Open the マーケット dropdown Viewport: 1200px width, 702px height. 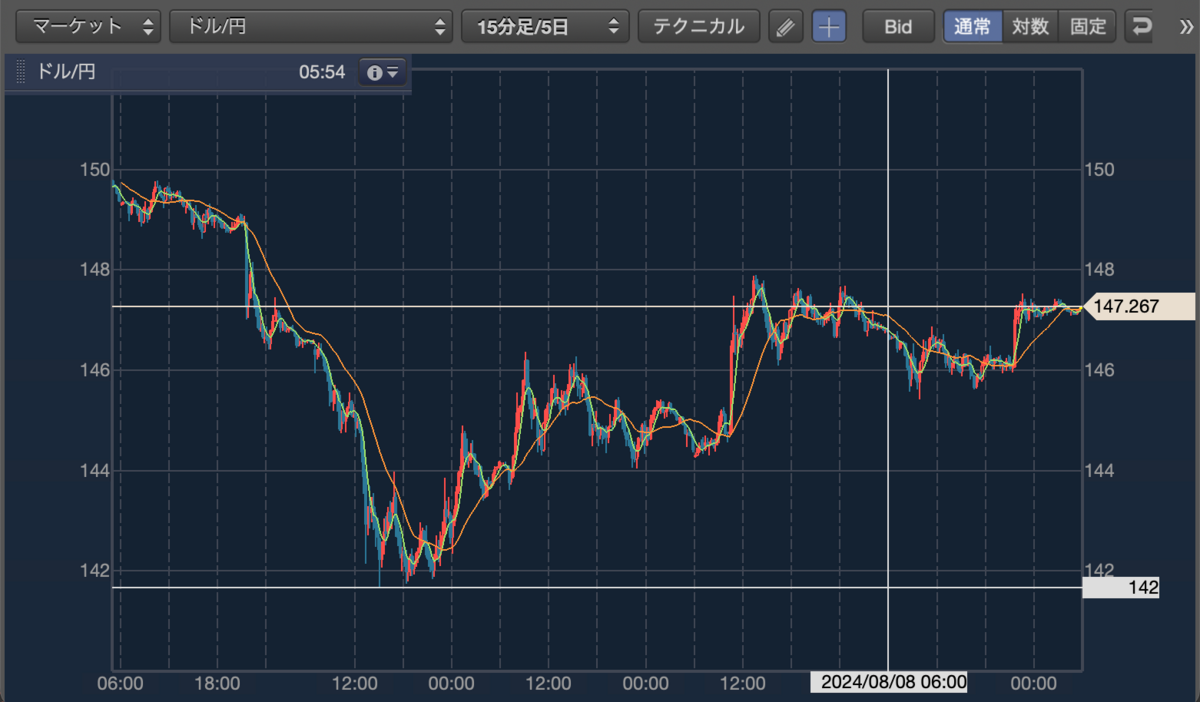90,27
